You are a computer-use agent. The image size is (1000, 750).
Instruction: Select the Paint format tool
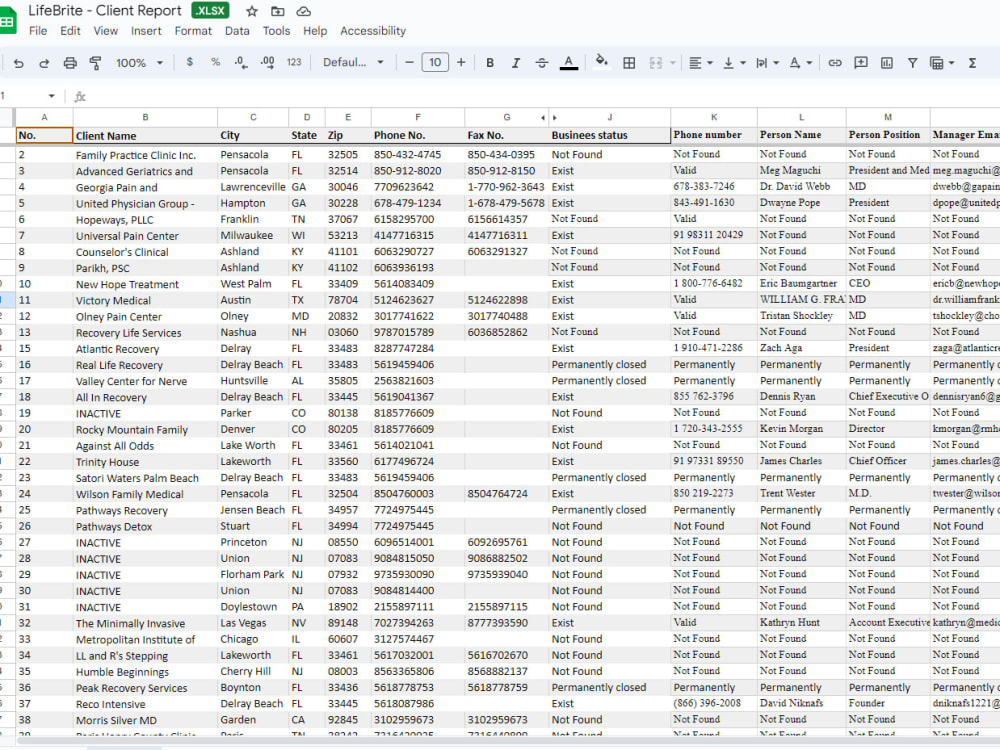95,62
